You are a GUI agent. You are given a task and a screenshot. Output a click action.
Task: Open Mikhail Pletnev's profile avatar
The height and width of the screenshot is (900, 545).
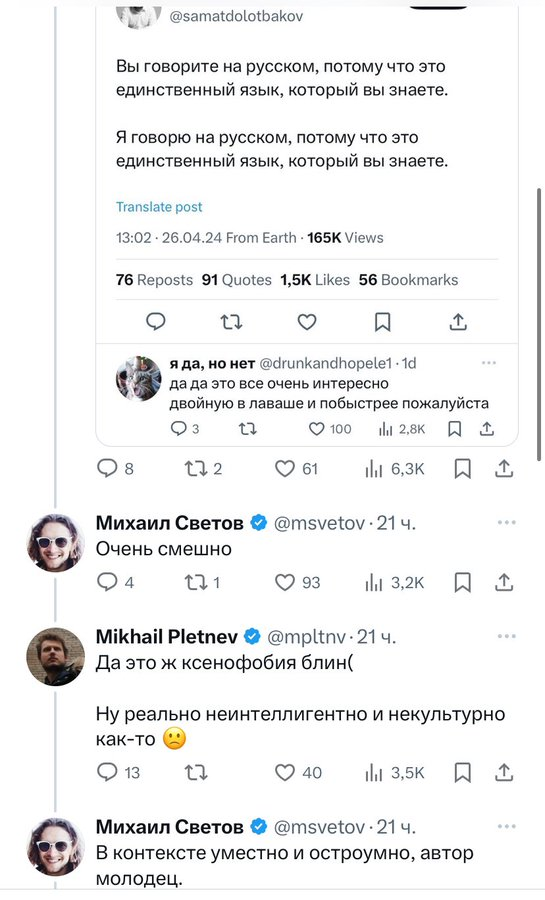pos(56,657)
